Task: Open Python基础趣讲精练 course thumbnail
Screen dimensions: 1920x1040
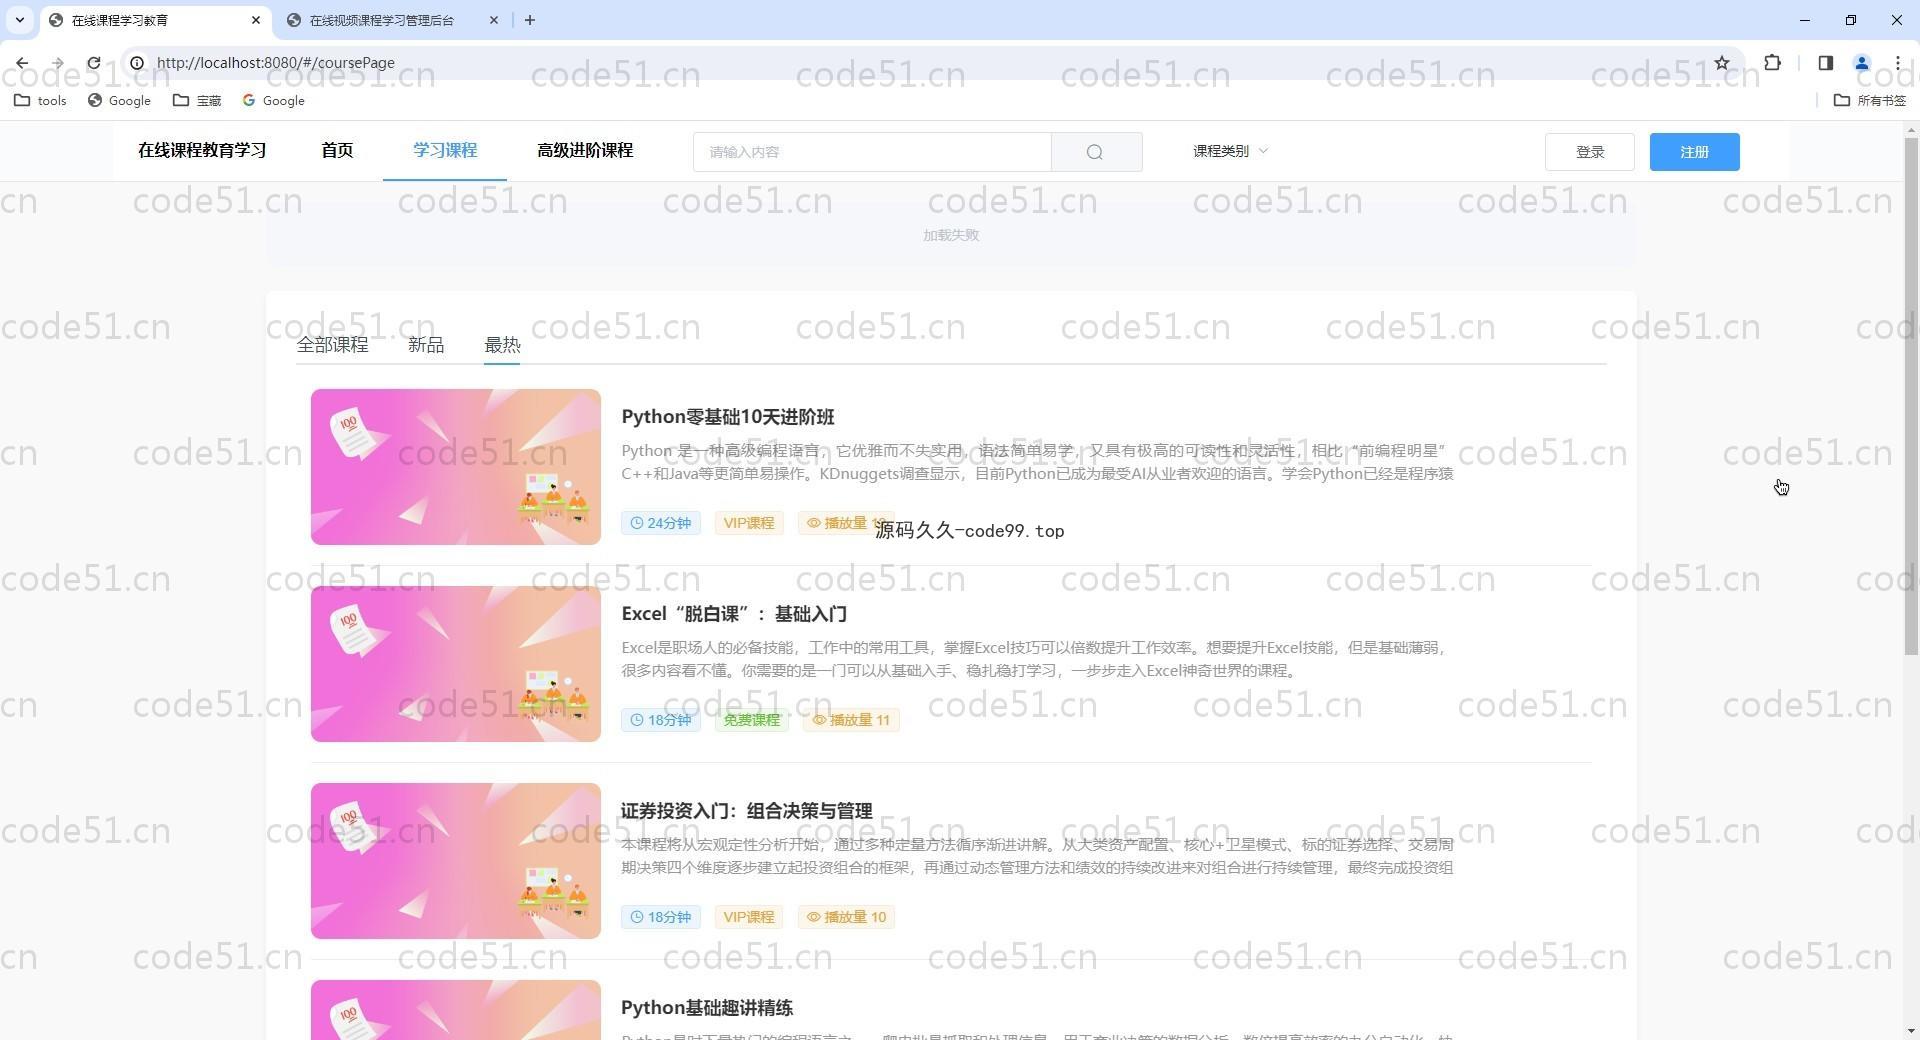Action: 456,1010
